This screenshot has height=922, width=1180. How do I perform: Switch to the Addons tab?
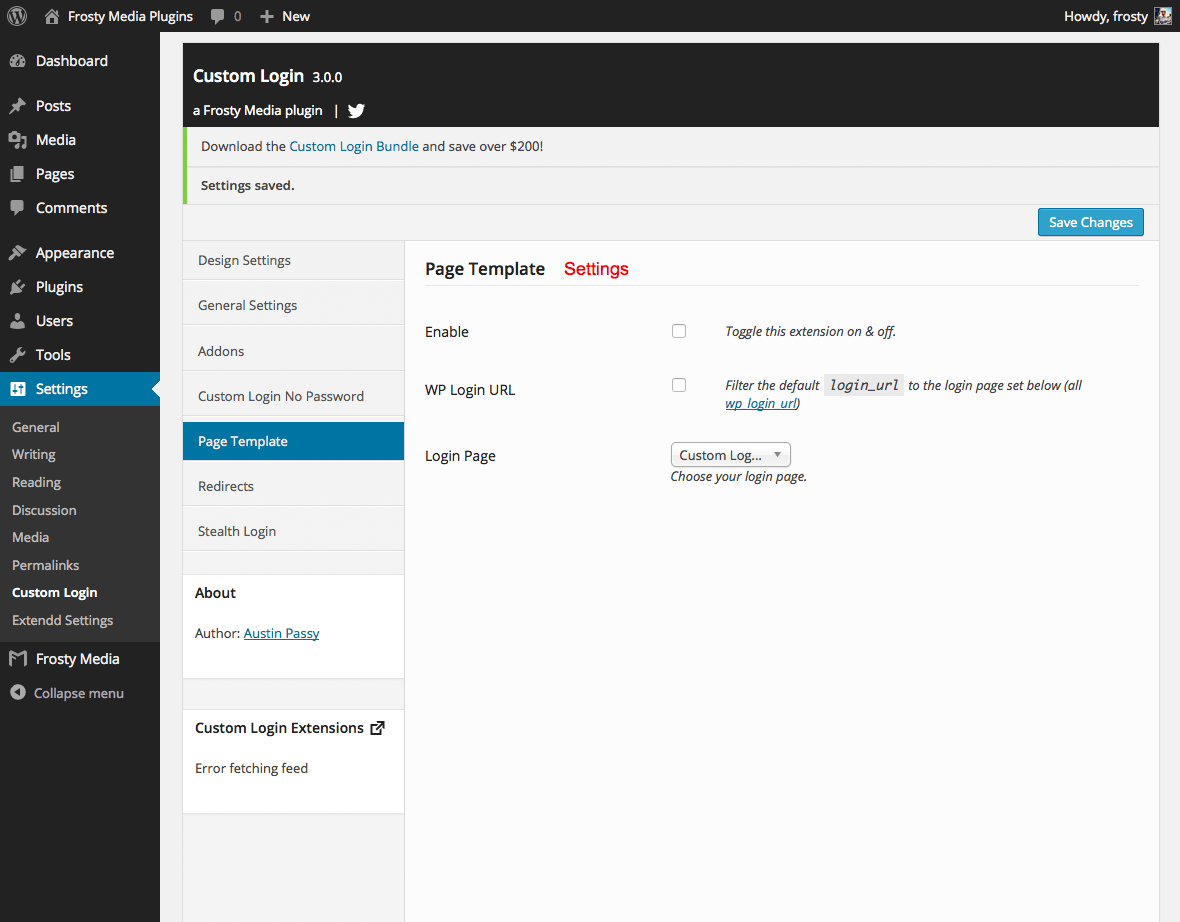[x=293, y=351]
